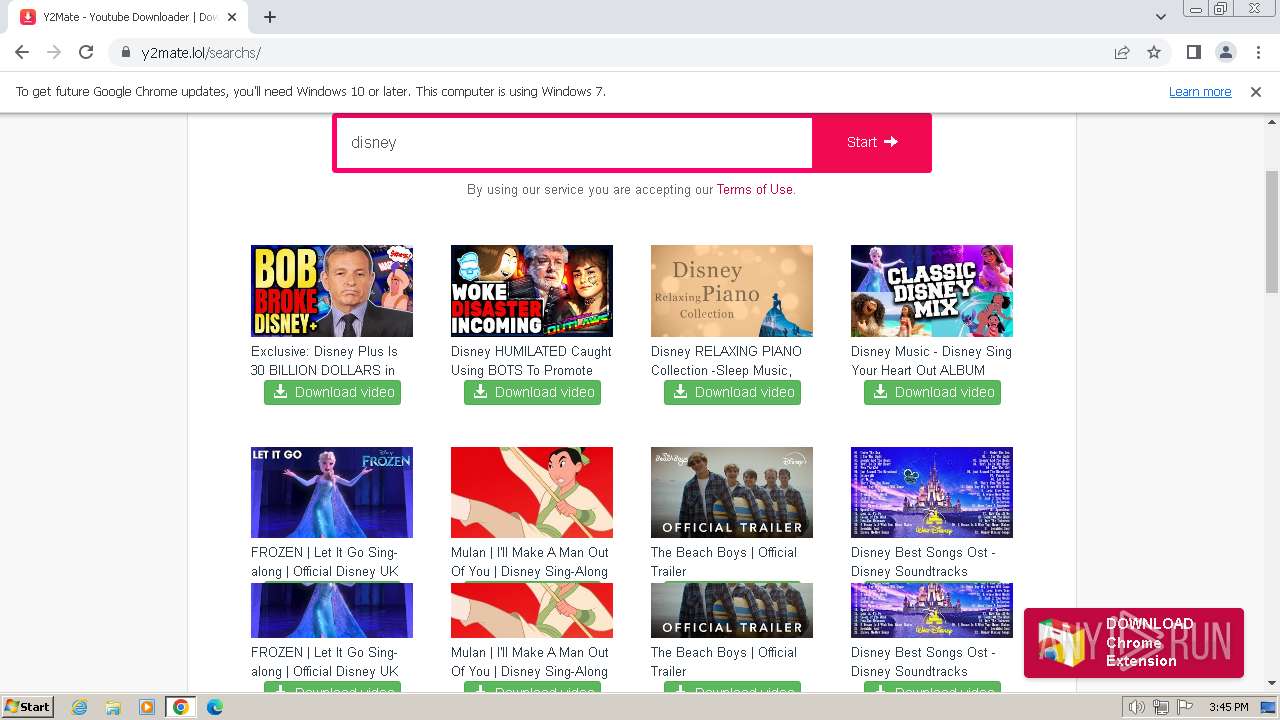Open Chrome profile avatar
This screenshot has width=1280, height=720.
(1225, 53)
